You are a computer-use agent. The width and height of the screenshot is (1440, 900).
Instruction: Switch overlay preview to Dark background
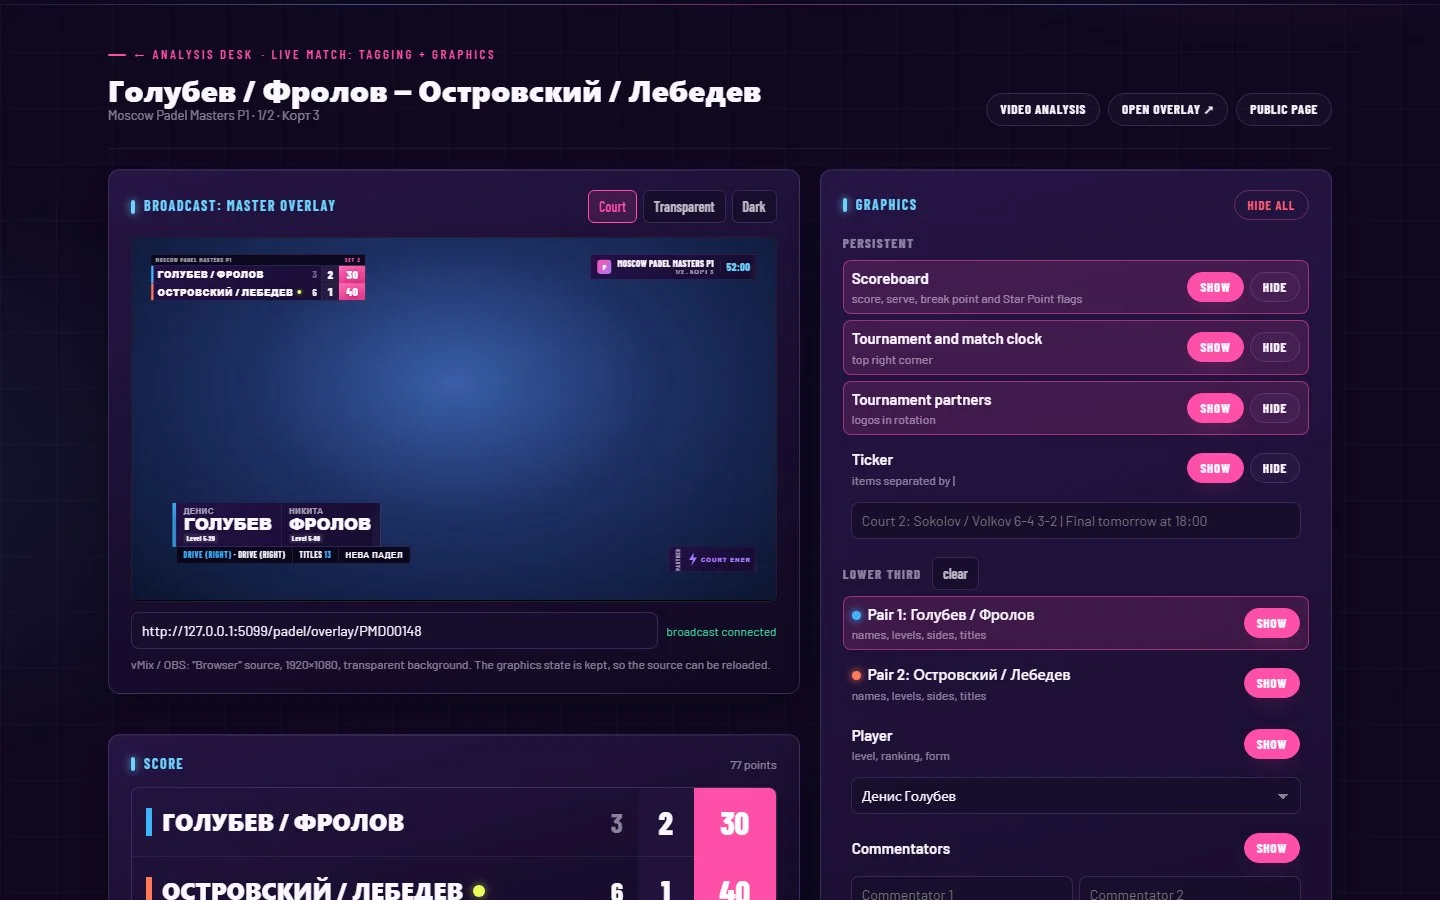tap(754, 207)
